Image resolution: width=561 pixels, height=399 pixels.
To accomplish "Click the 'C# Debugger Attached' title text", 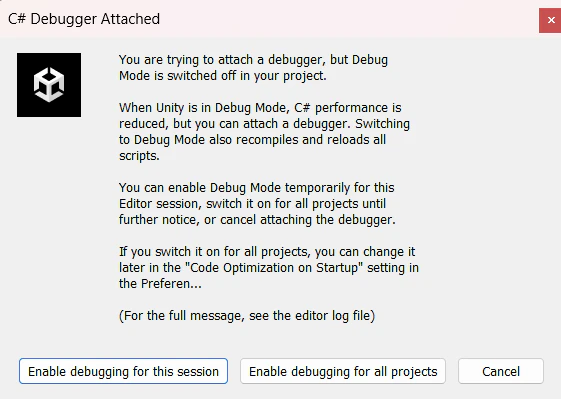I will [x=84, y=19].
